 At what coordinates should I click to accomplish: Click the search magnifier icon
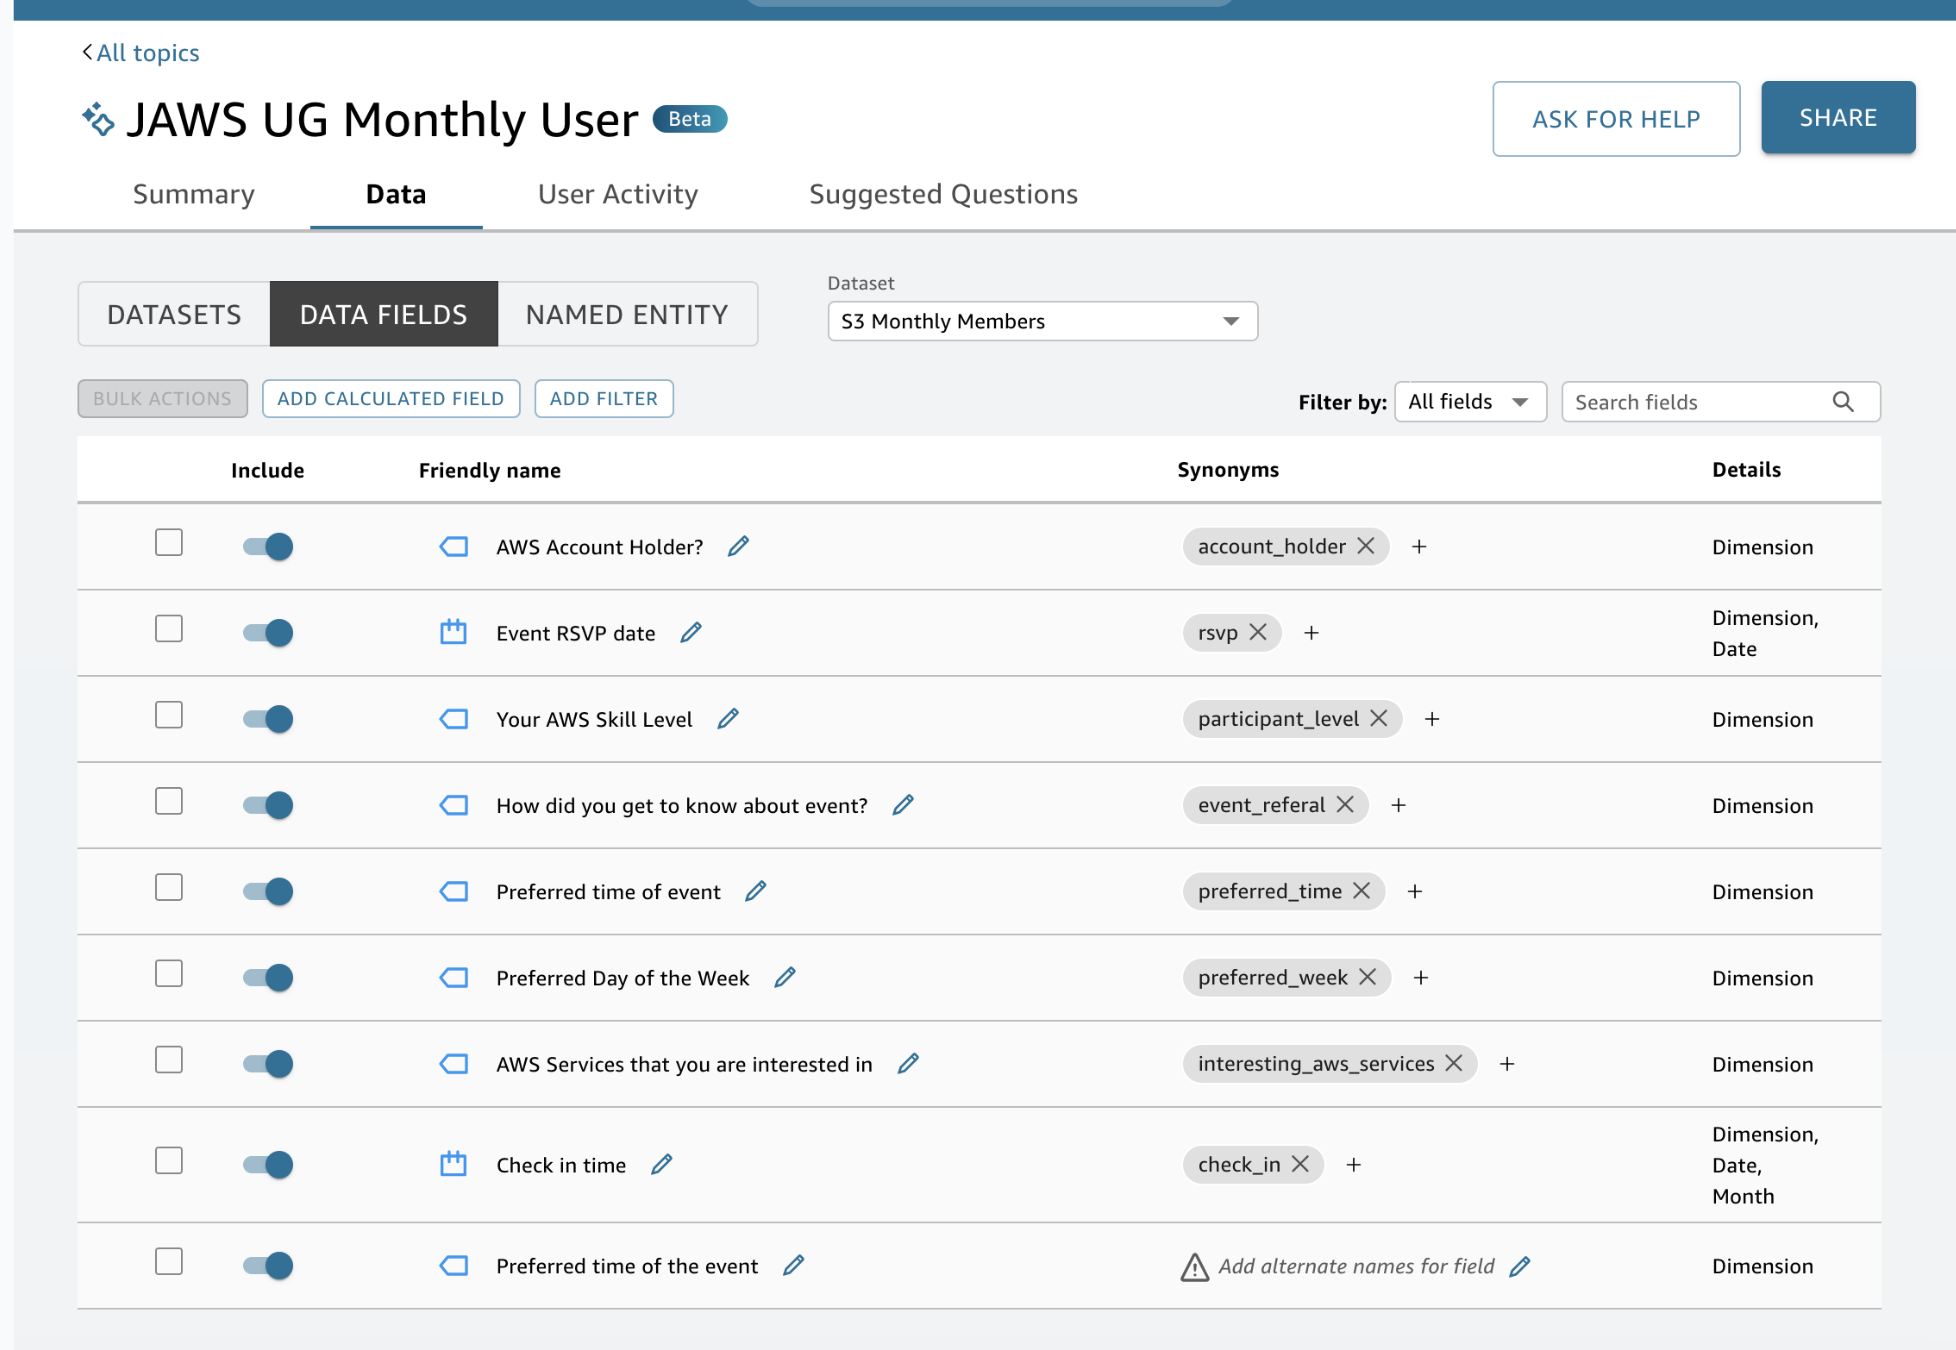click(x=1843, y=402)
